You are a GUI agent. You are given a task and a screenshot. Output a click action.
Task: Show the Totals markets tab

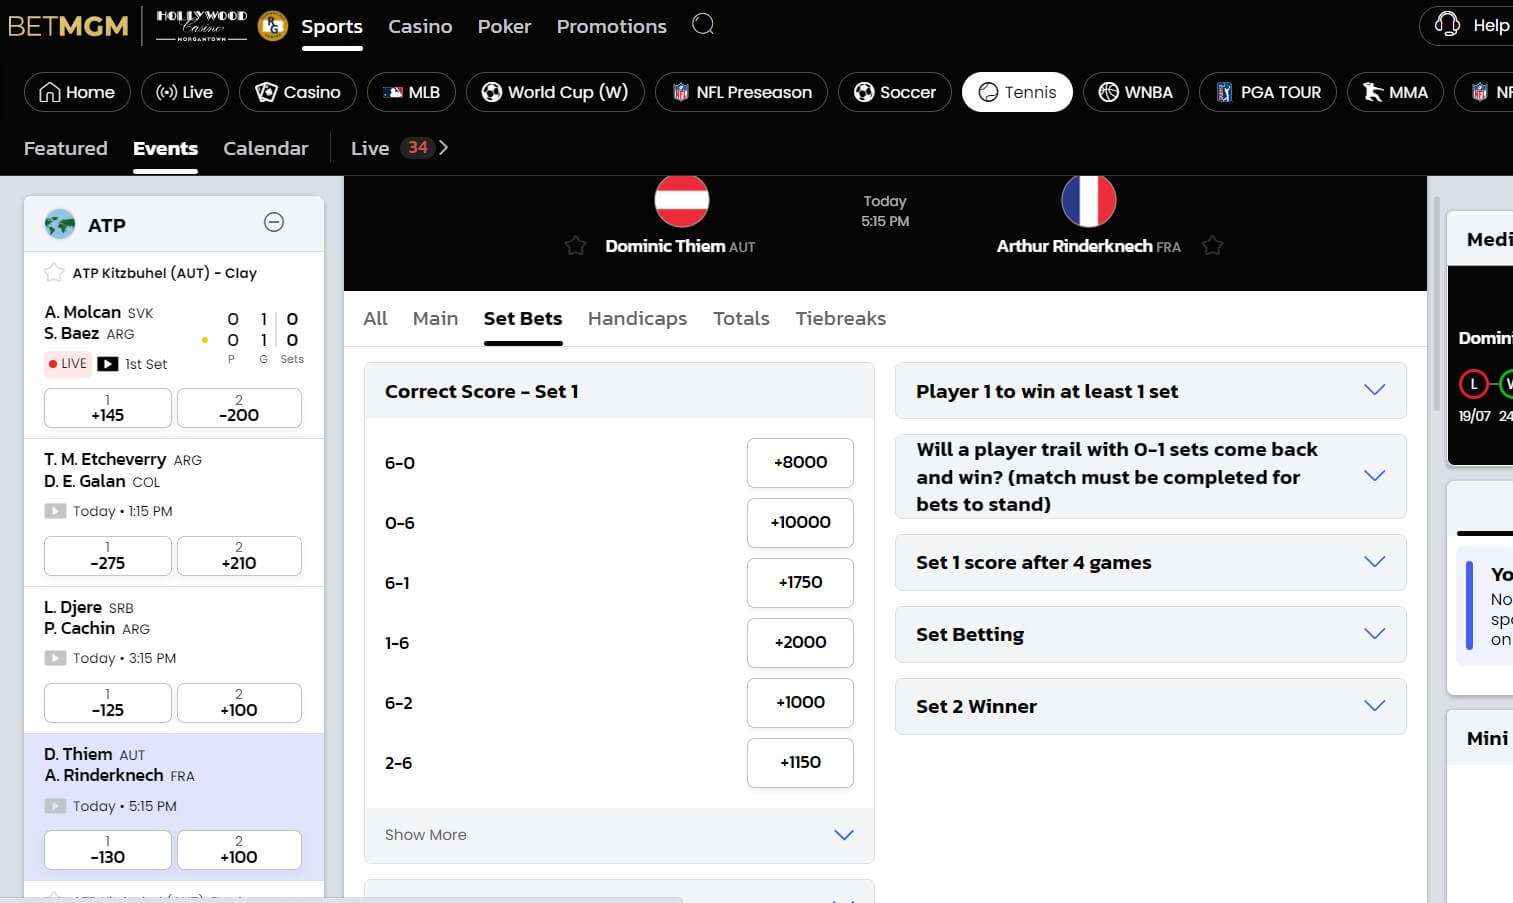tap(741, 318)
